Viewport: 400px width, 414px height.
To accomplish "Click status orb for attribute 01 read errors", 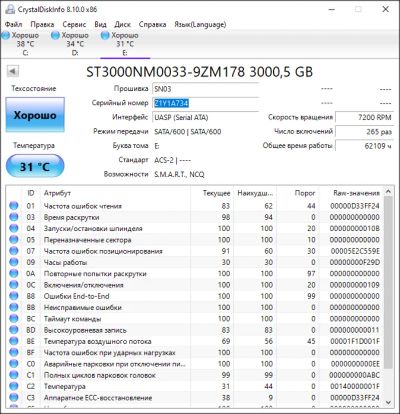I will 14,206.
